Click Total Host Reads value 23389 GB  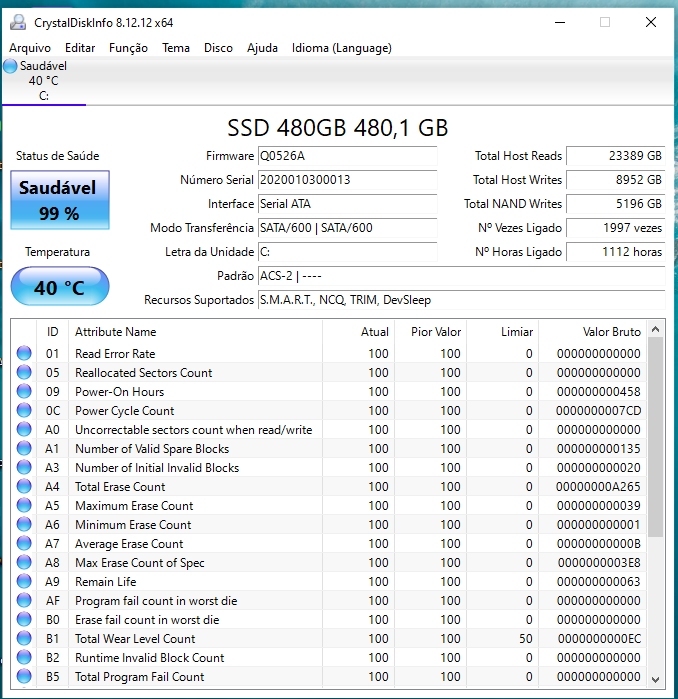616,156
